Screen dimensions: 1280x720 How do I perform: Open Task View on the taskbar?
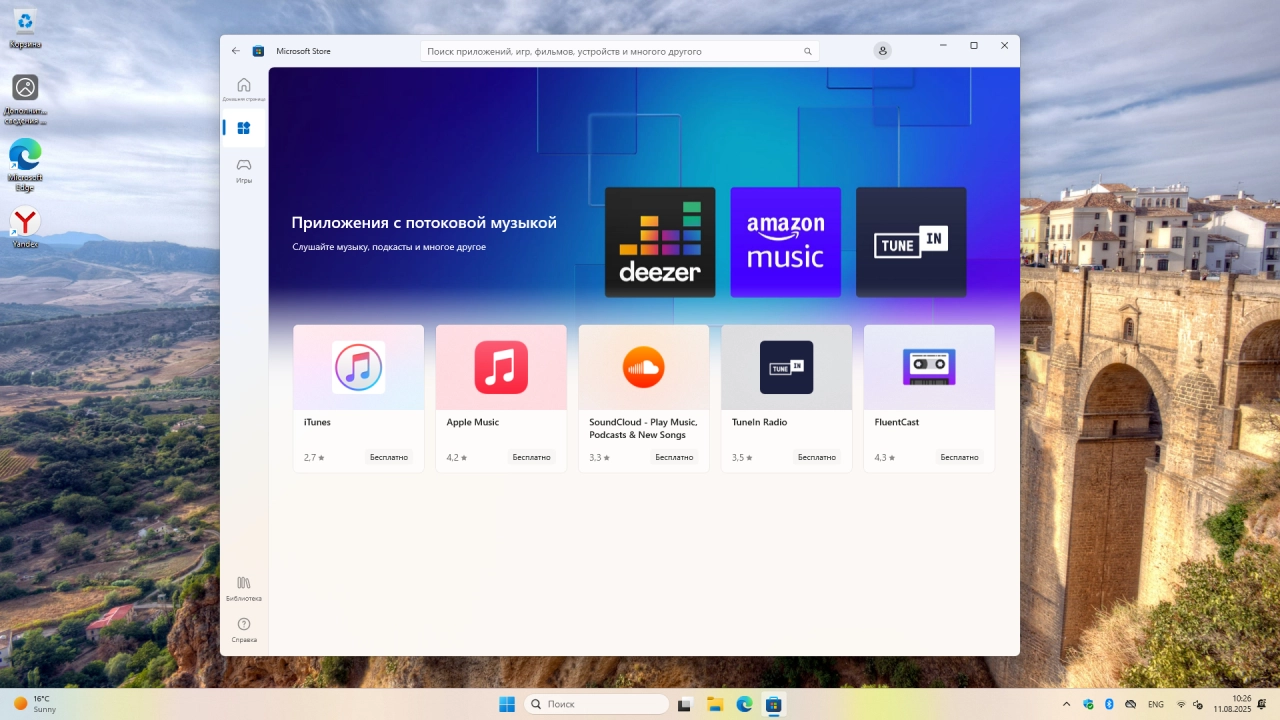685,704
